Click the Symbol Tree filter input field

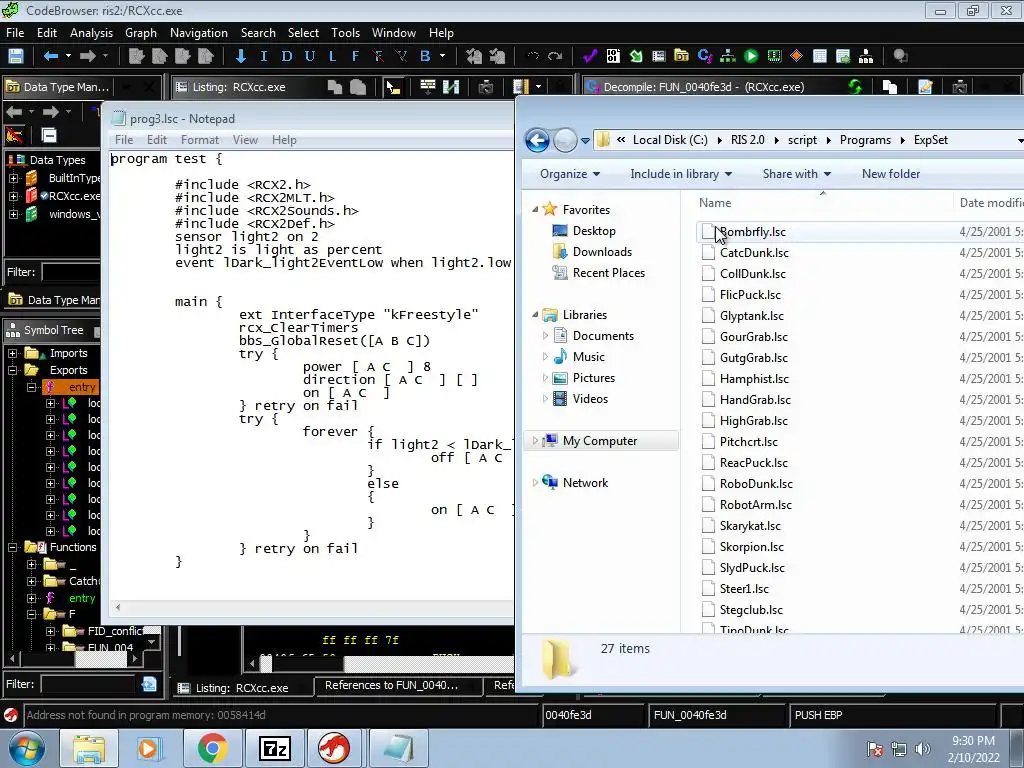click(x=89, y=684)
